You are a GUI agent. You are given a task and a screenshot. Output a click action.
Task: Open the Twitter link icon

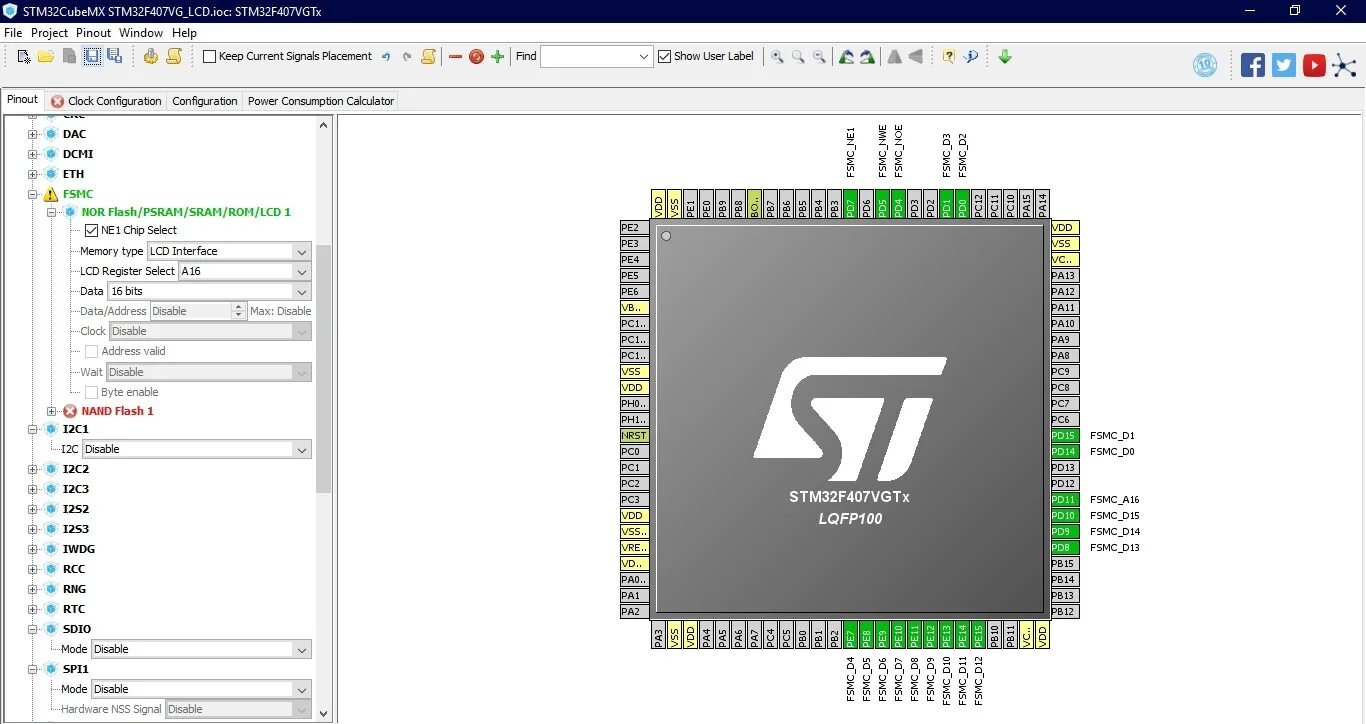[1284, 66]
